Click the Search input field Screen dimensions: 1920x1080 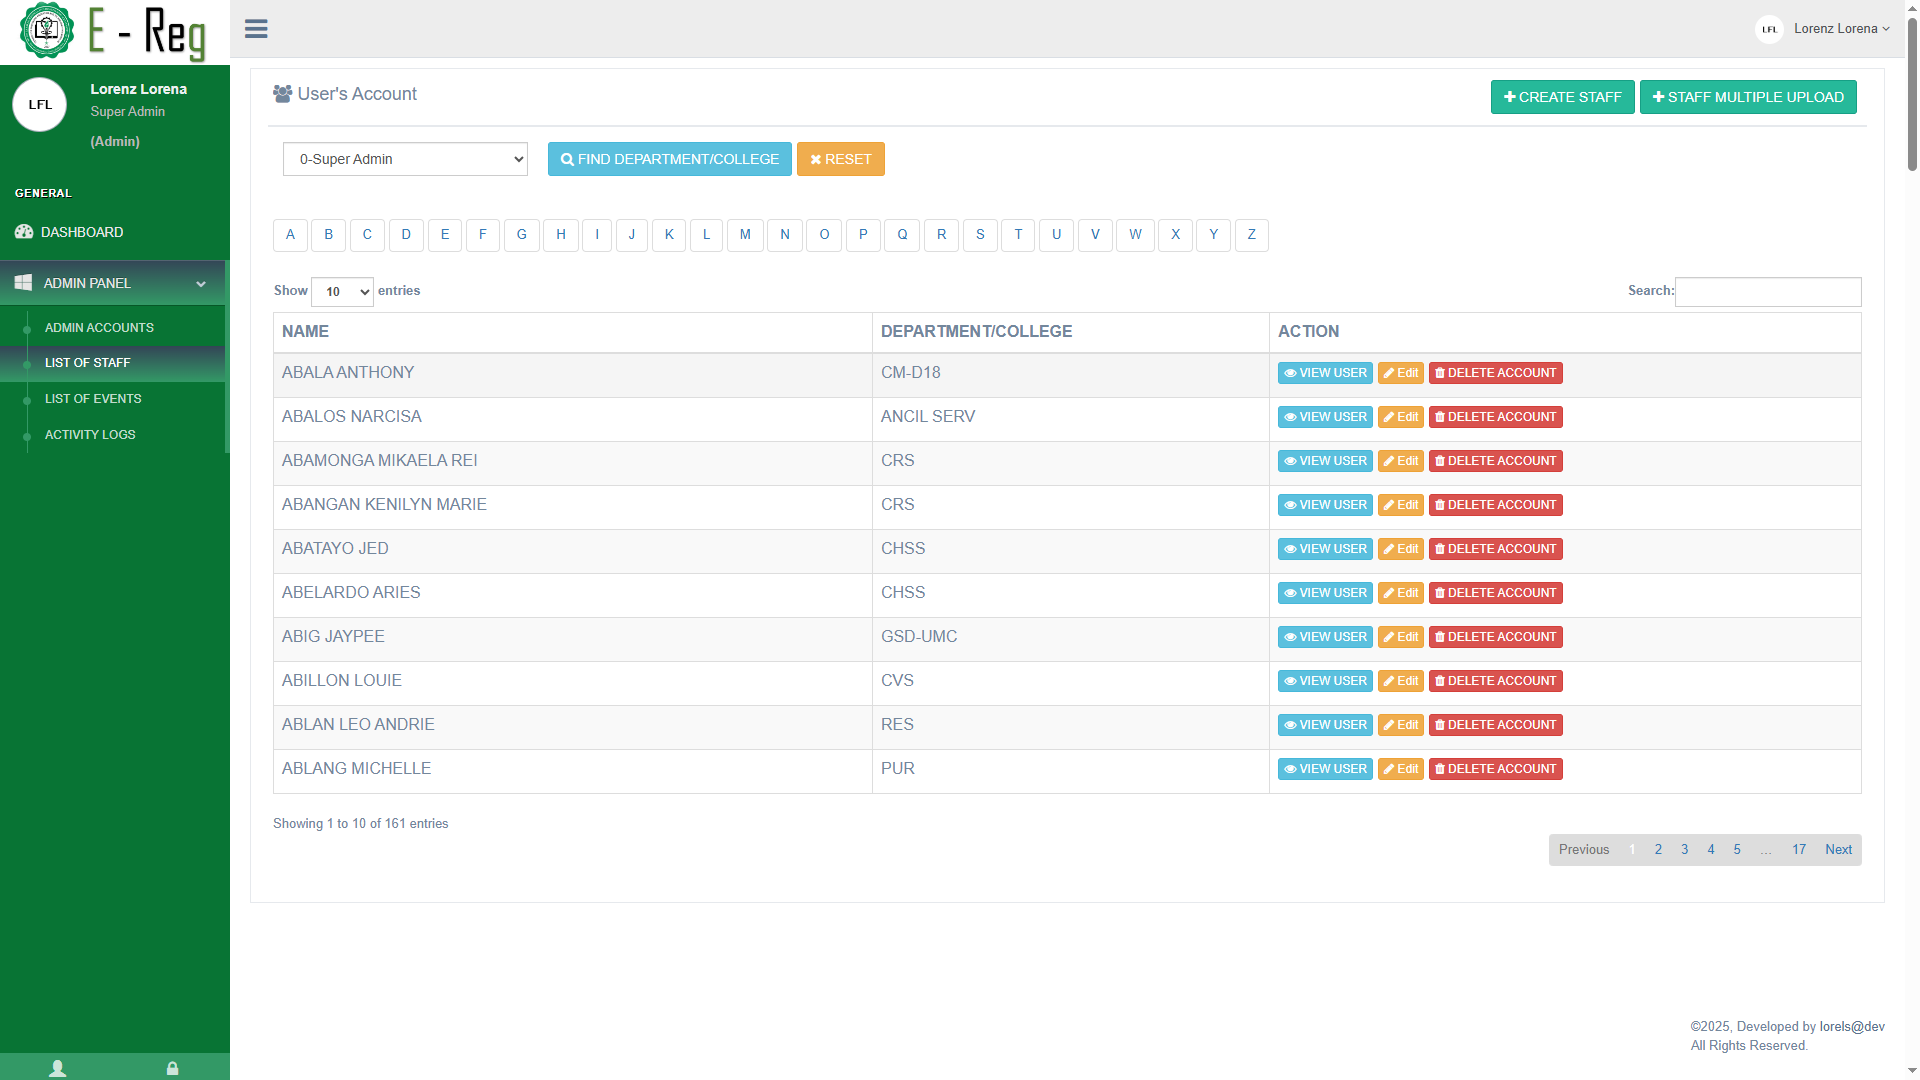(1767, 292)
